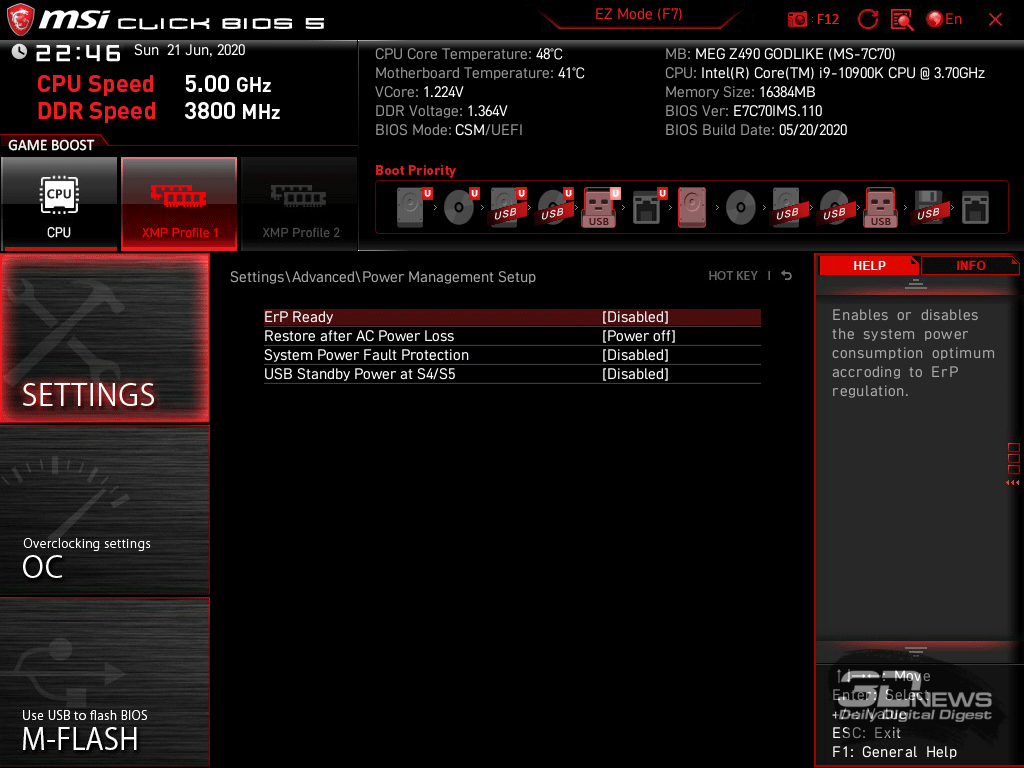1024x768 pixels.
Task: Click the clock icon beside the time
Action: [19, 52]
